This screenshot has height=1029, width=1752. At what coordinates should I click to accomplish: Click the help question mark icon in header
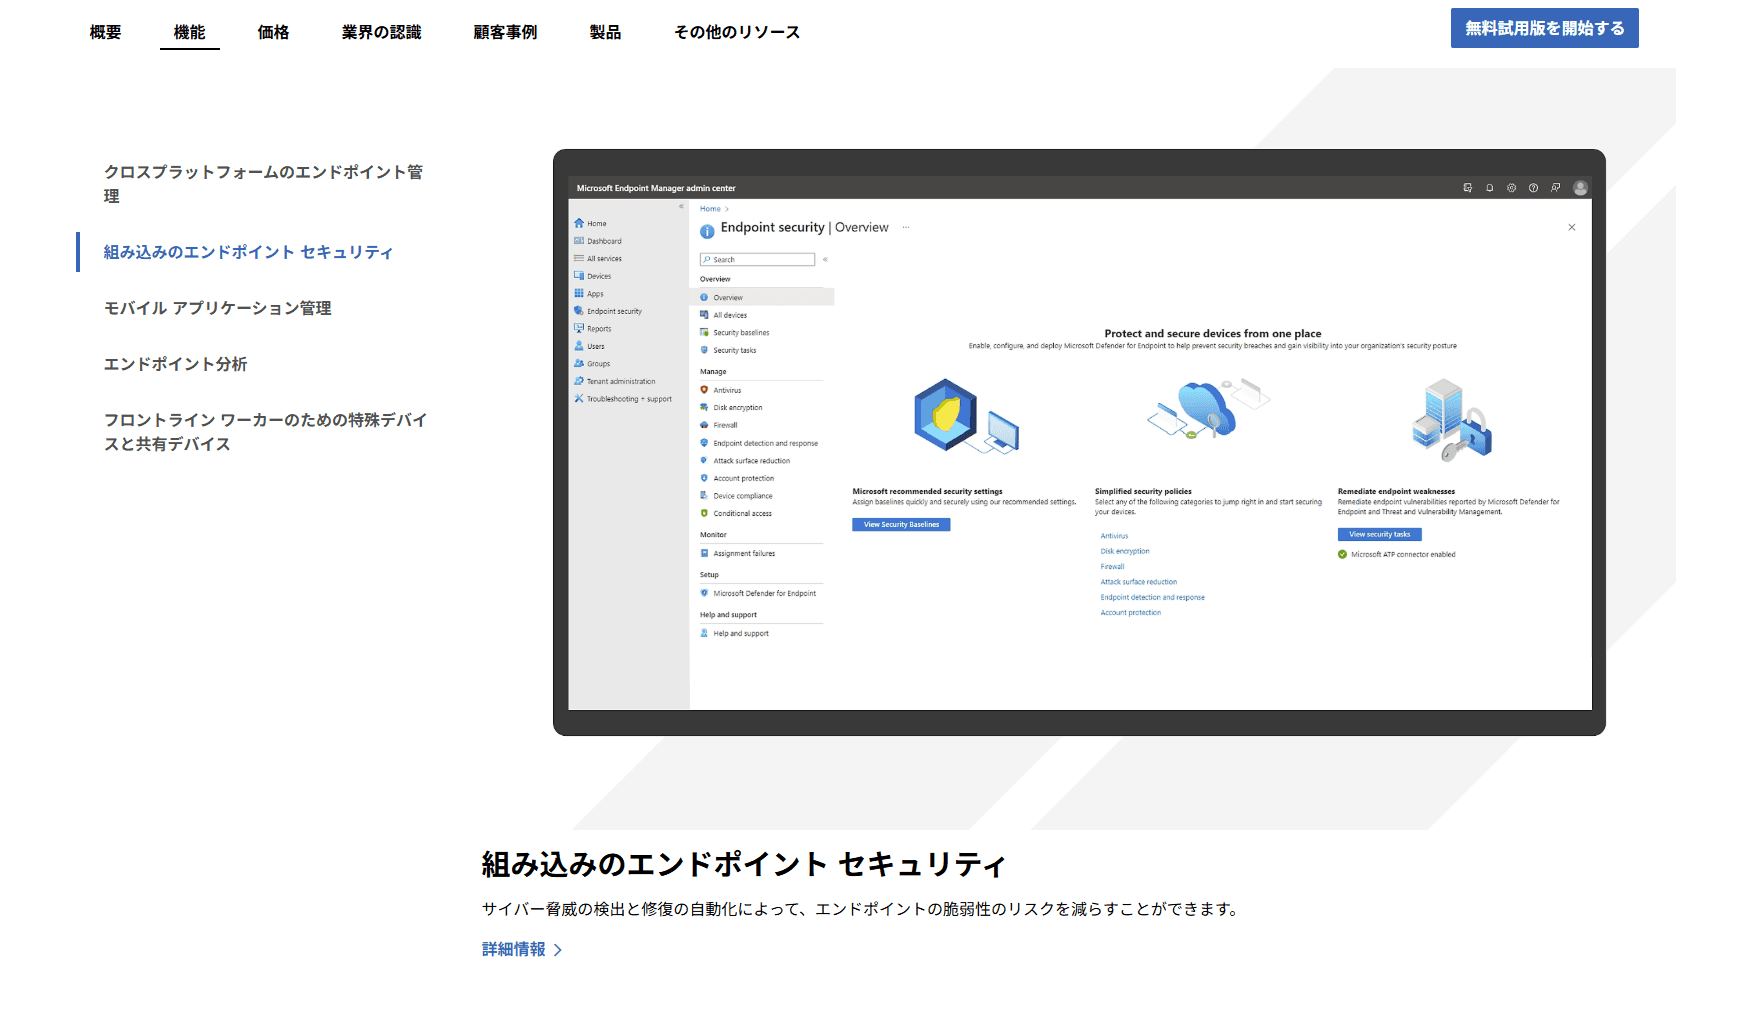1534,188
